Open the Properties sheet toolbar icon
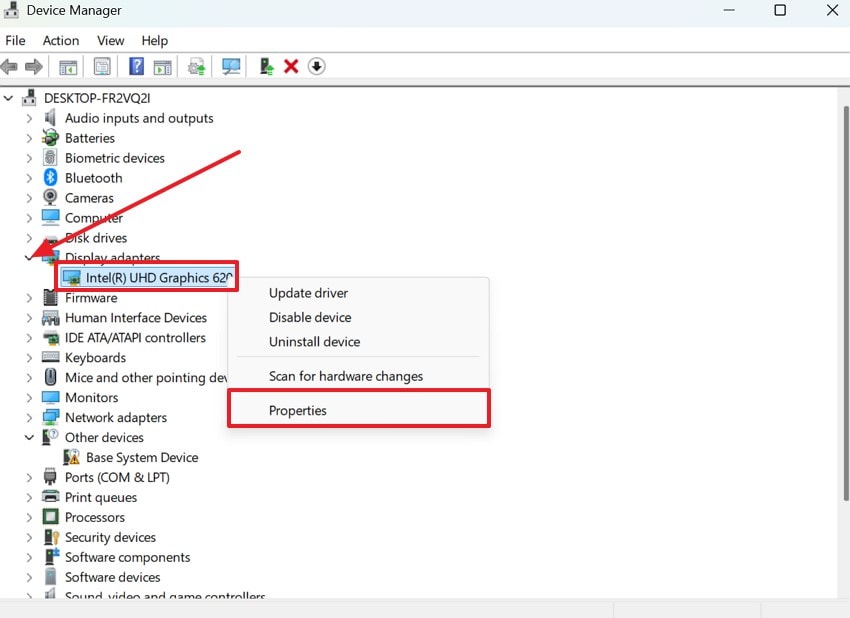The height and width of the screenshot is (618, 850). (102, 67)
